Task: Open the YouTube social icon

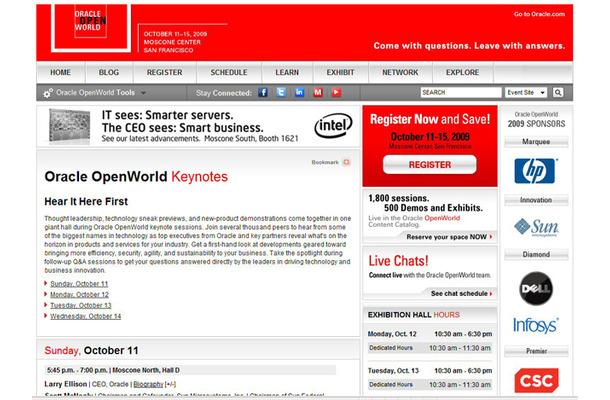Action: coord(336,93)
